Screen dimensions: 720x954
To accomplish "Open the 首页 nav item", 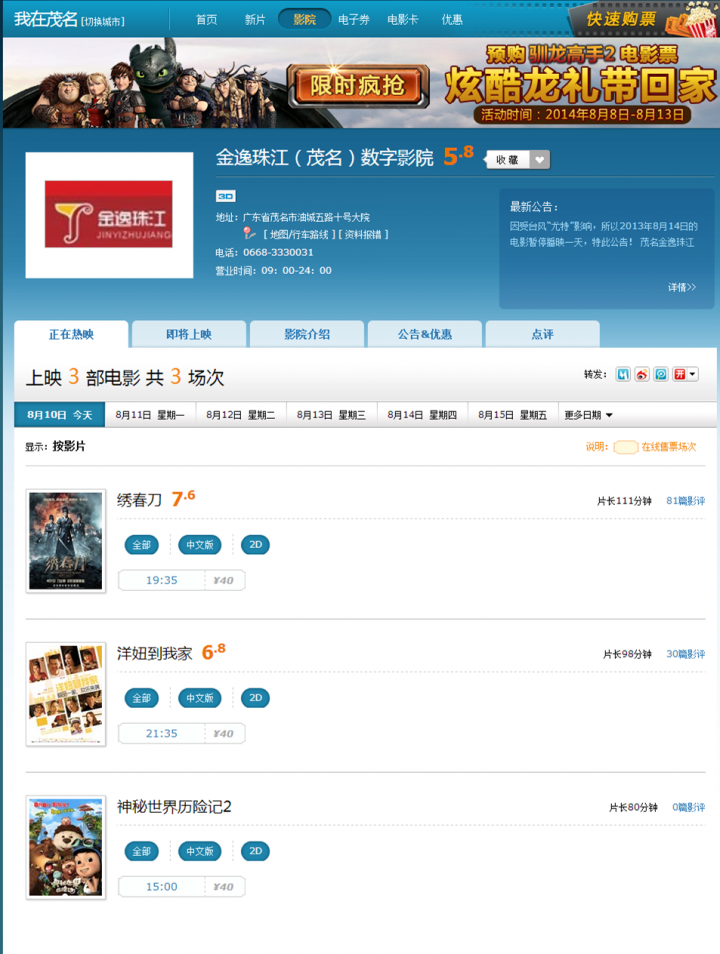I will [206, 19].
